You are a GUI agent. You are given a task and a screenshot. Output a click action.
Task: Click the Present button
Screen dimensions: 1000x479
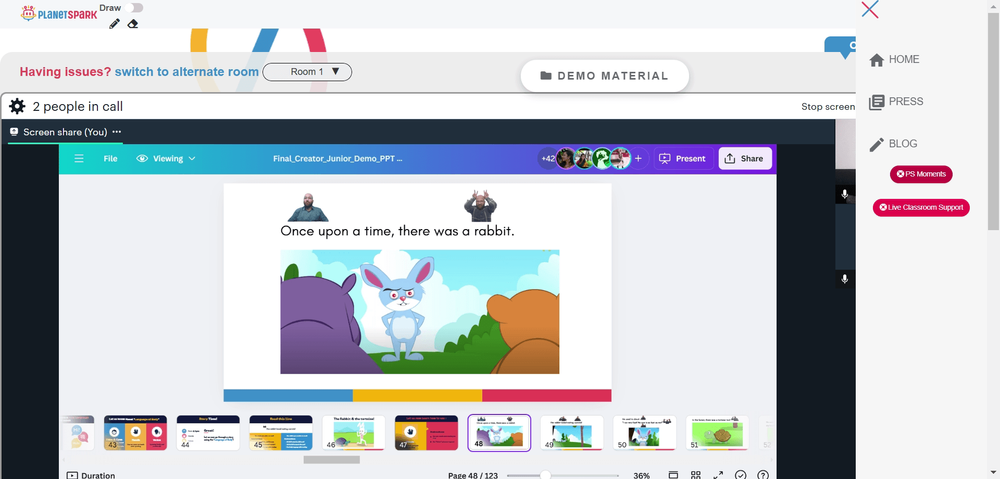point(682,159)
